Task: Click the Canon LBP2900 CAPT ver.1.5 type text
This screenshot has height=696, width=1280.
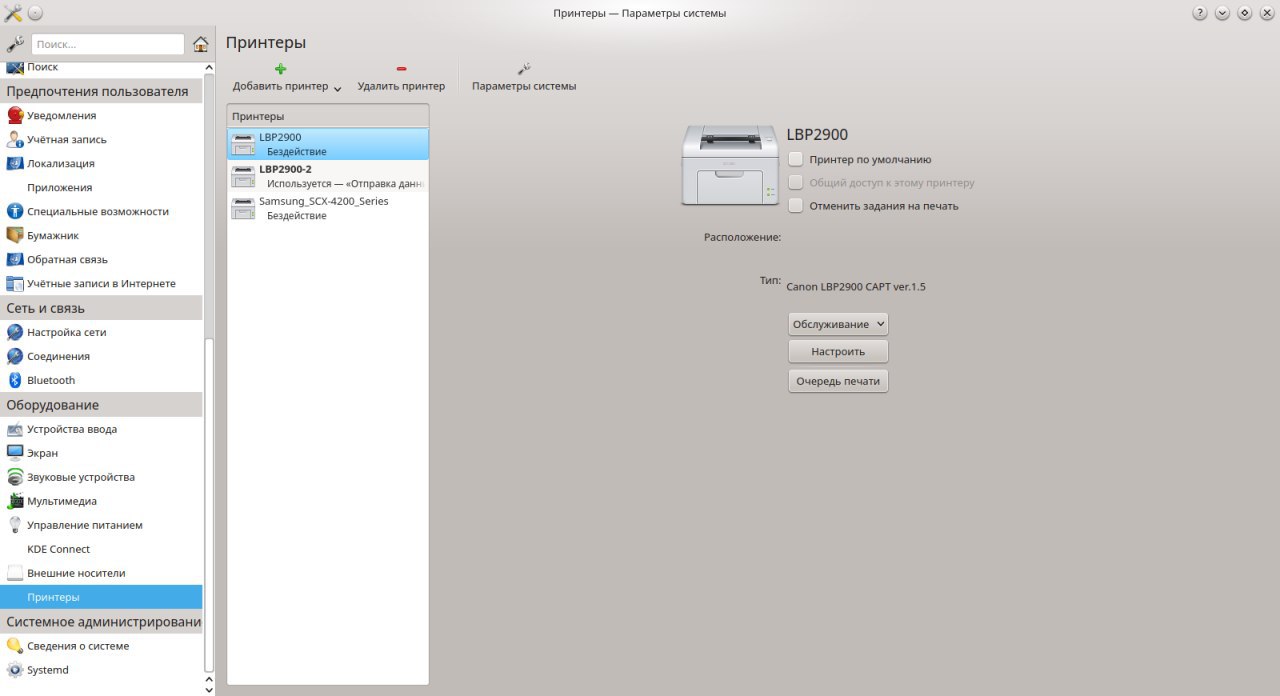Action: pos(856,287)
